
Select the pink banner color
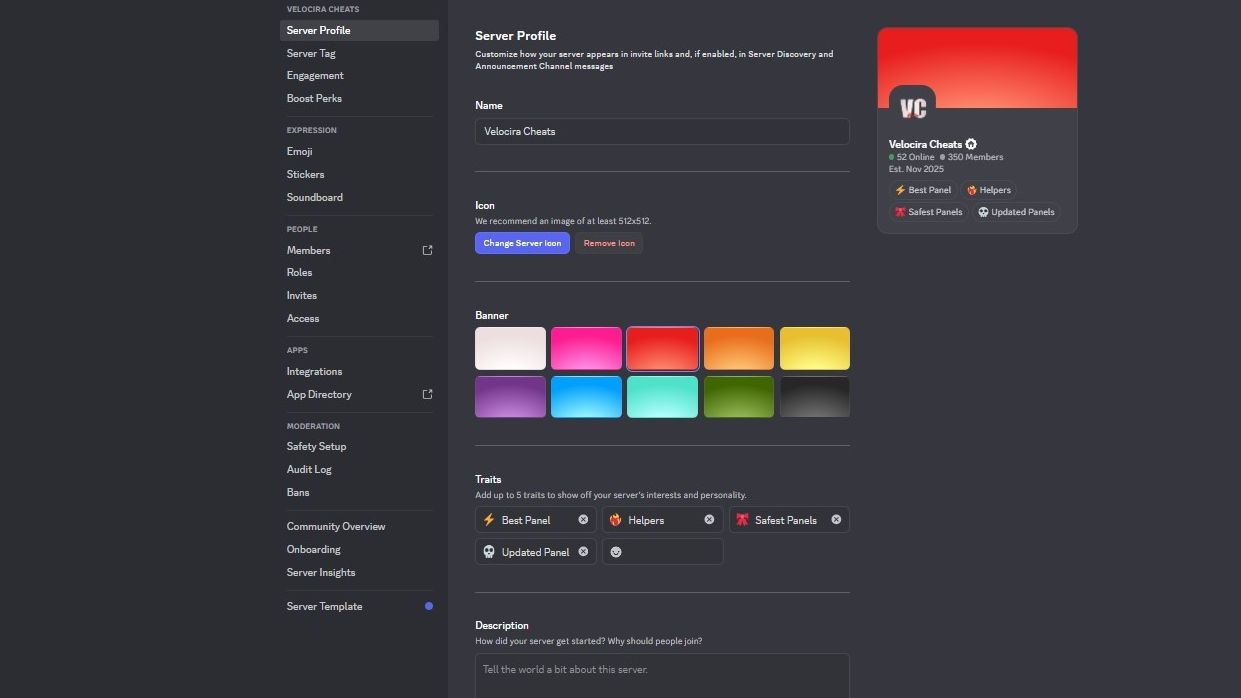coord(586,348)
